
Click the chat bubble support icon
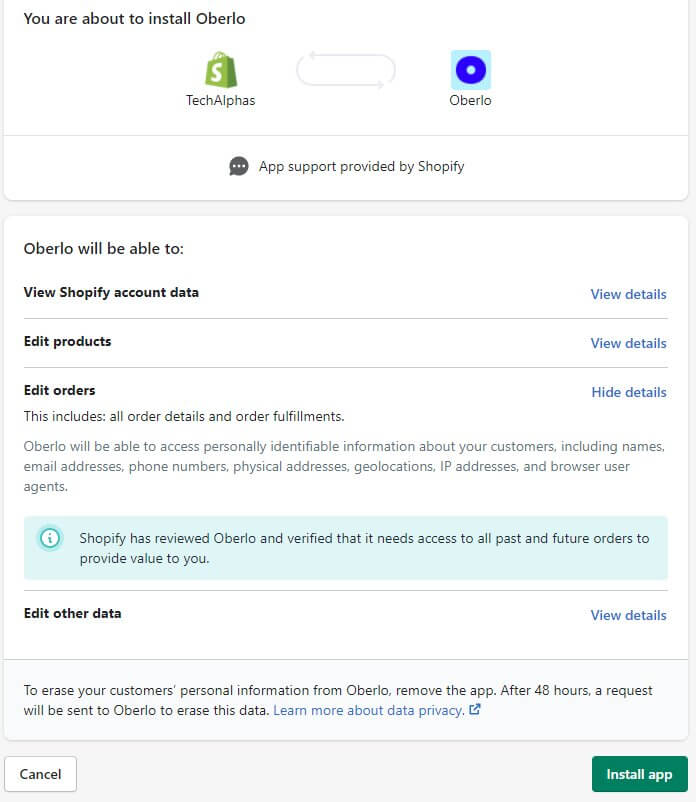click(x=238, y=166)
